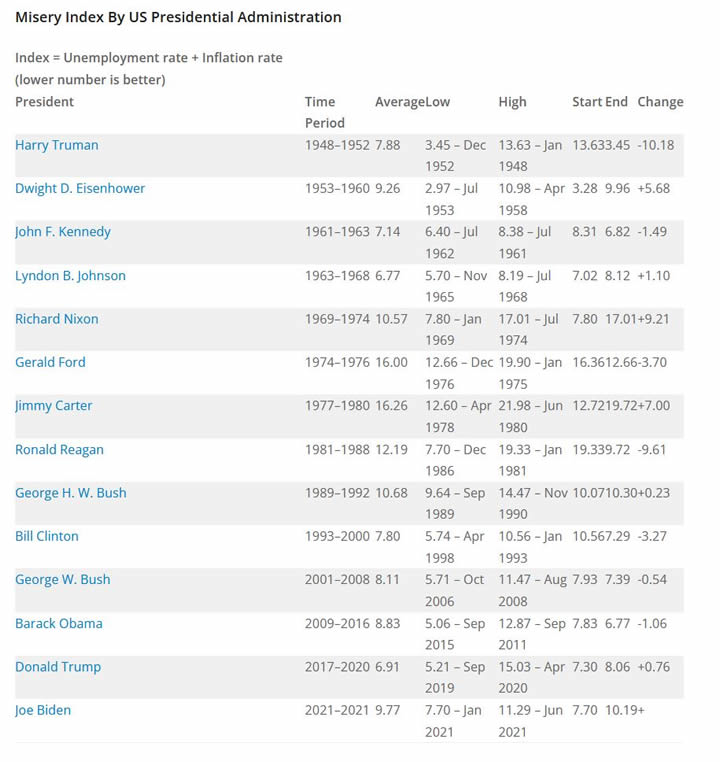Click the Misery Index table title
Image resolution: width=720 pixels, height=762 pixels.
pyautogui.click(x=178, y=17)
